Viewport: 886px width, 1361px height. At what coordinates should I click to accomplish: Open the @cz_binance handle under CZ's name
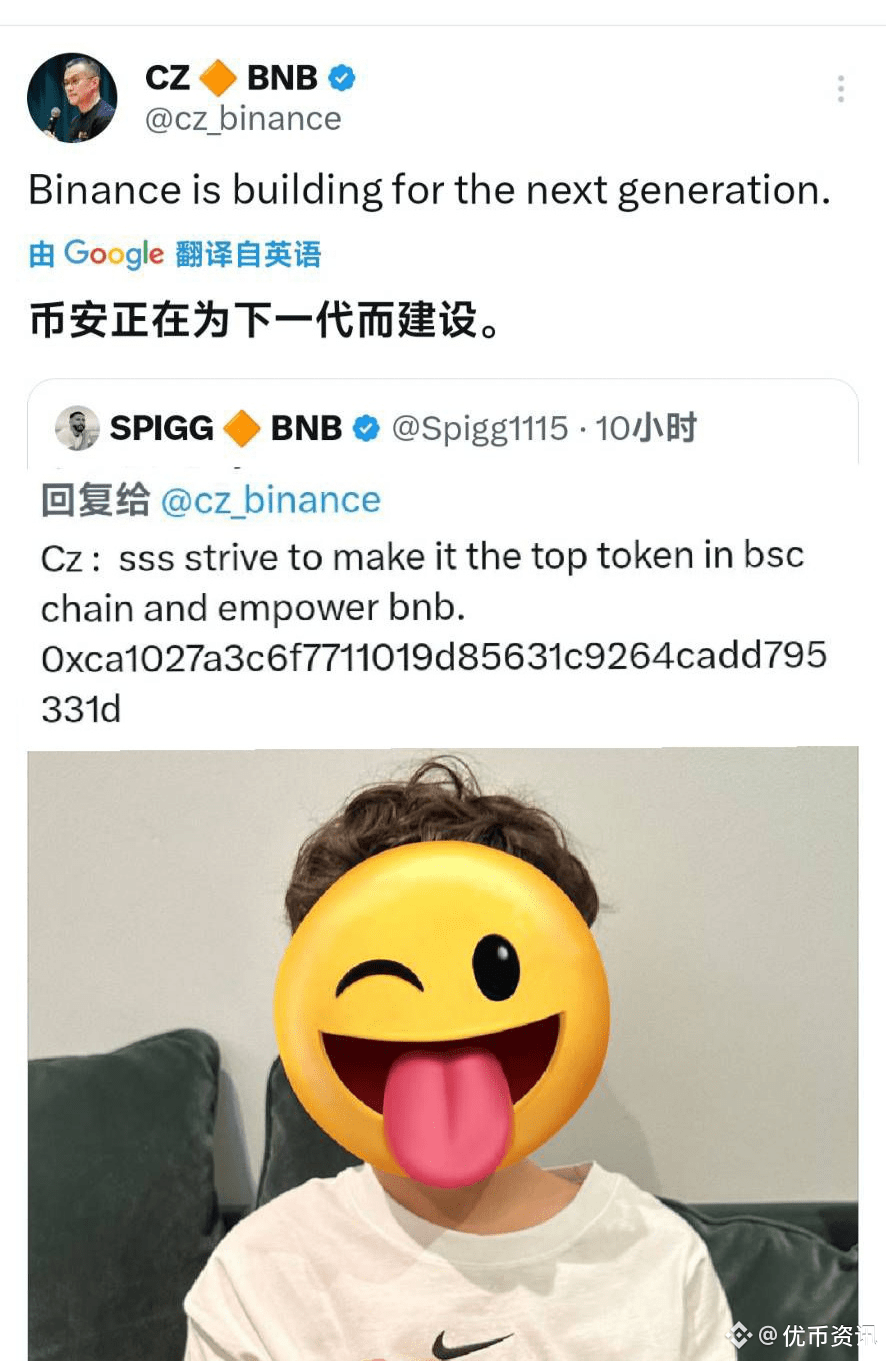point(243,119)
